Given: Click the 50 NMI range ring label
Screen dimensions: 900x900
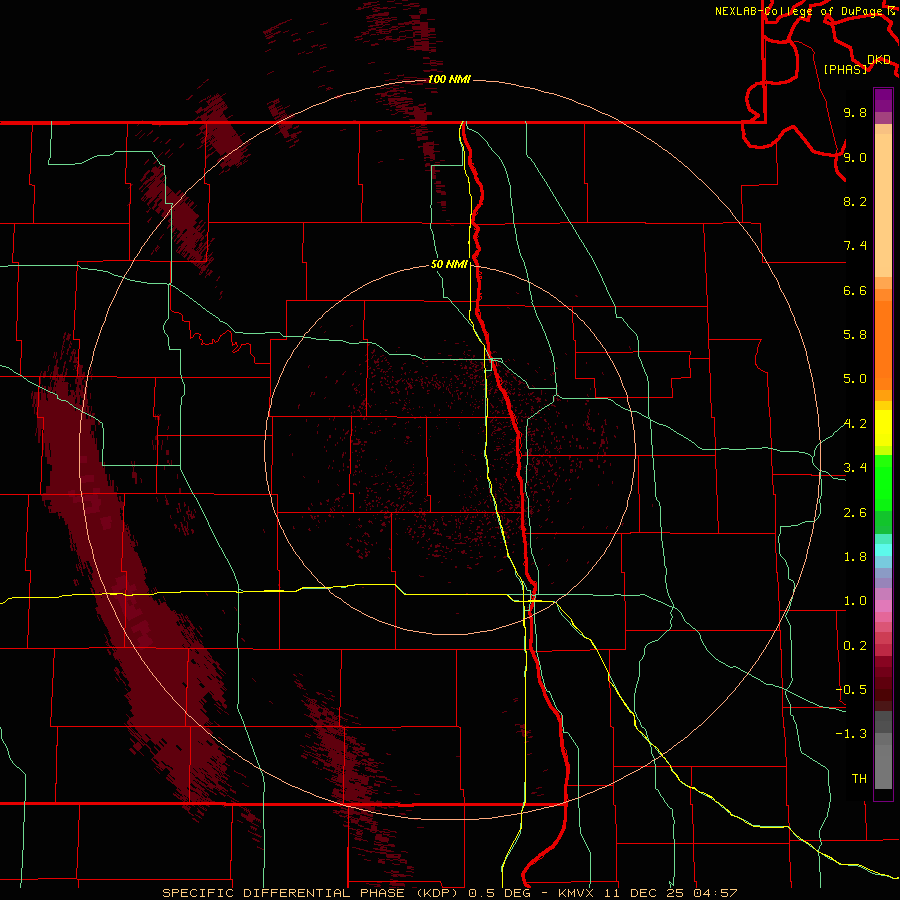Looking at the screenshot, I should (x=449, y=264).
